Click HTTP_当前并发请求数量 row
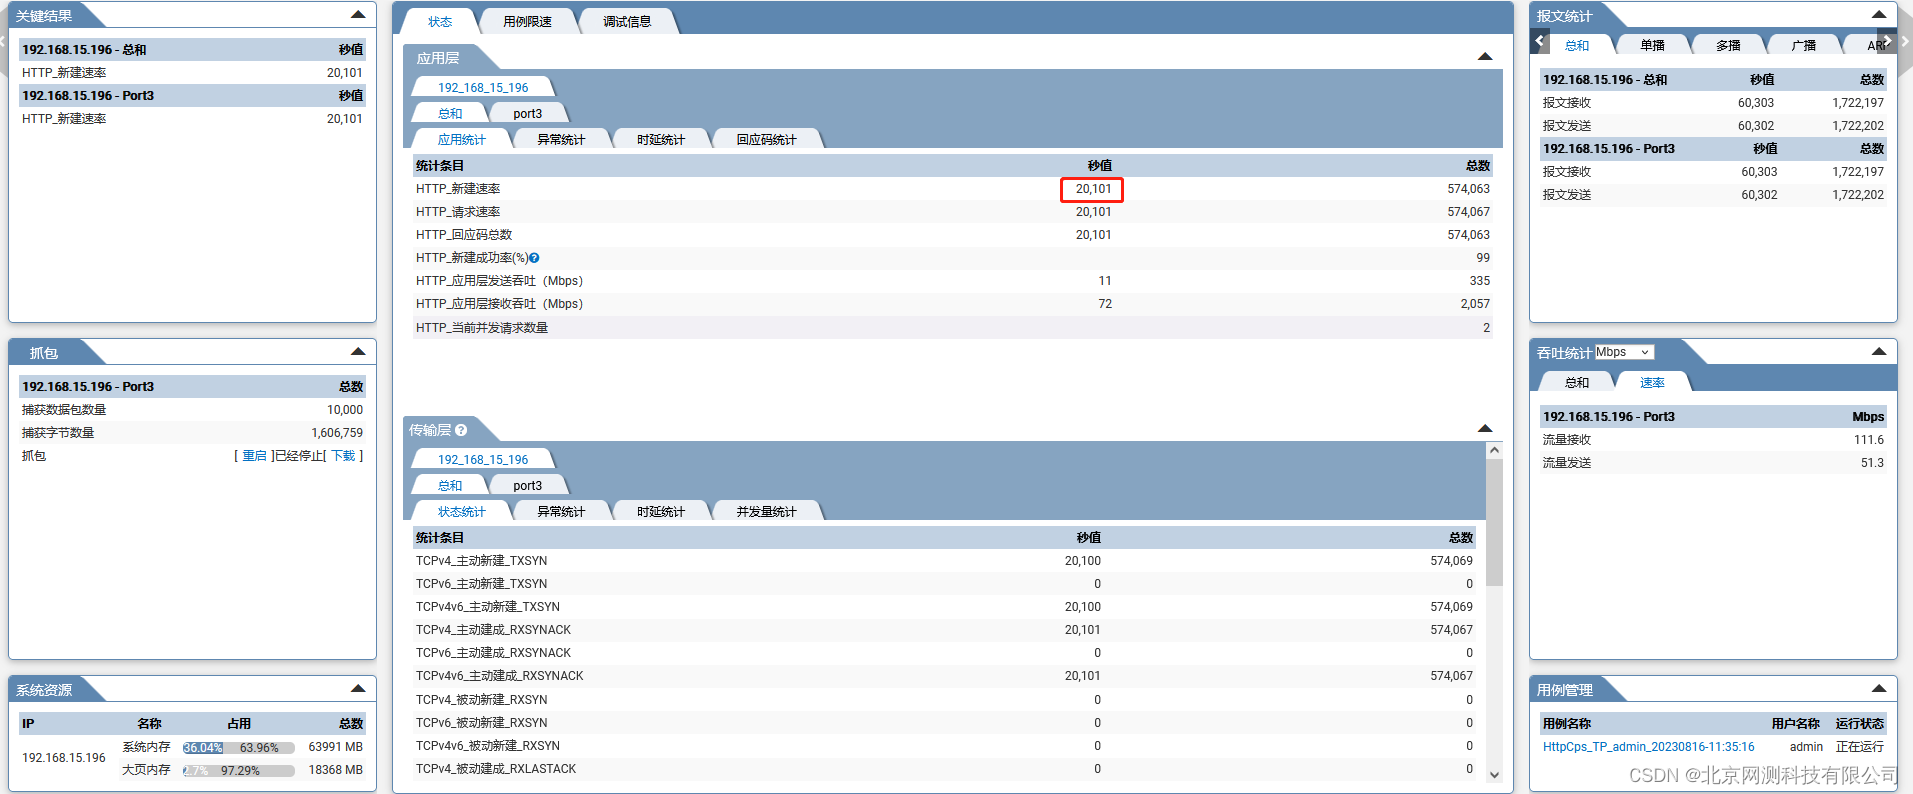This screenshot has width=1913, height=794. (952, 328)
